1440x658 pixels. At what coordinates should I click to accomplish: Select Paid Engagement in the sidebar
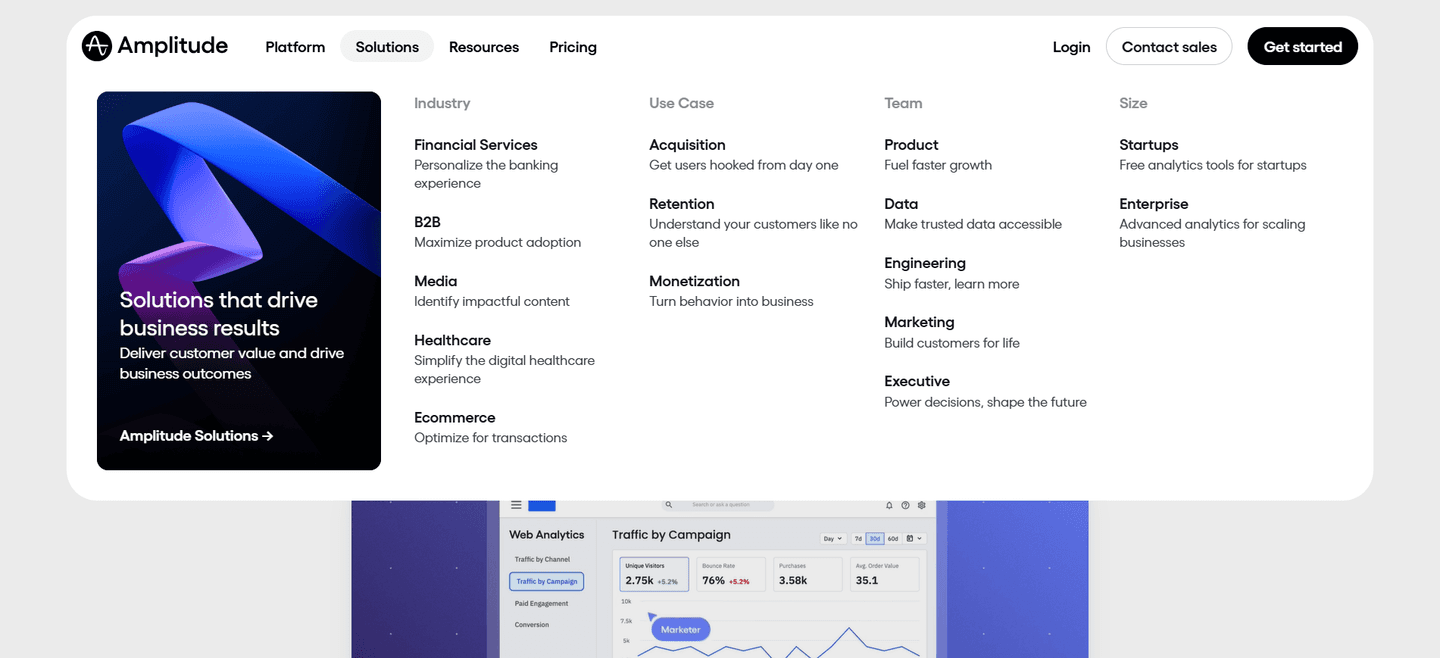tap(541, 603)
